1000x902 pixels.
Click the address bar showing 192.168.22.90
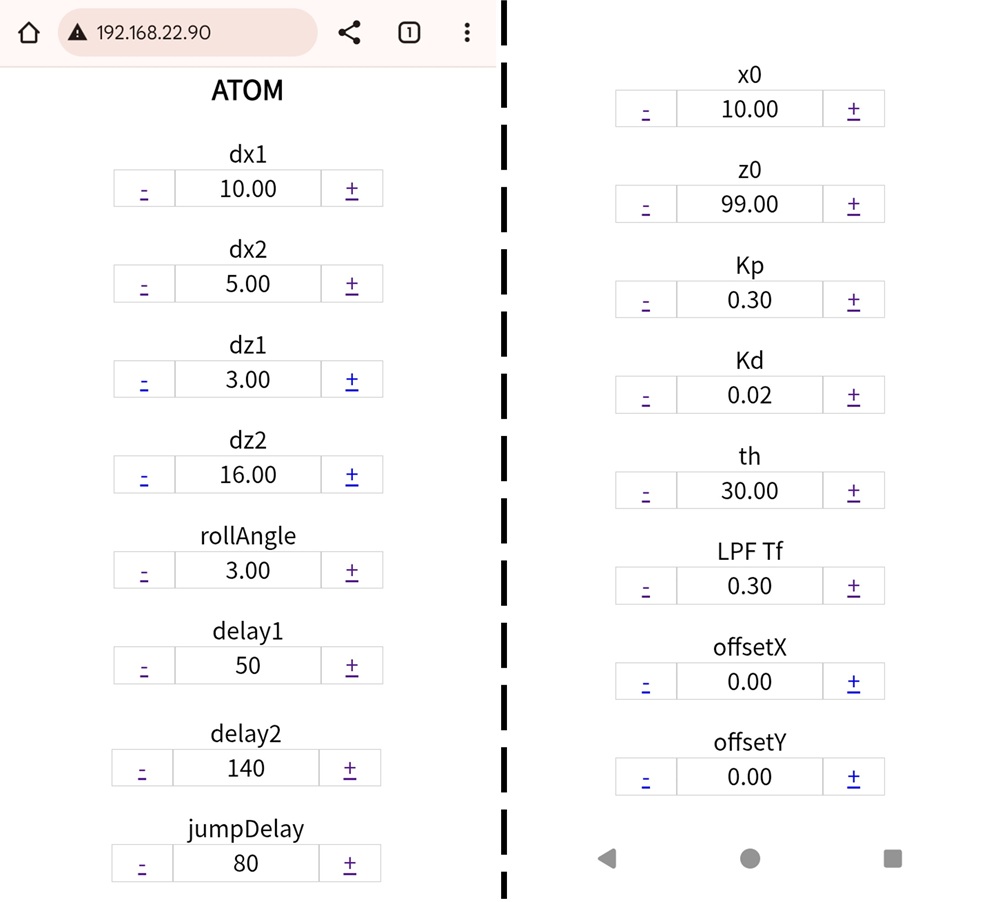click(190, 33)
